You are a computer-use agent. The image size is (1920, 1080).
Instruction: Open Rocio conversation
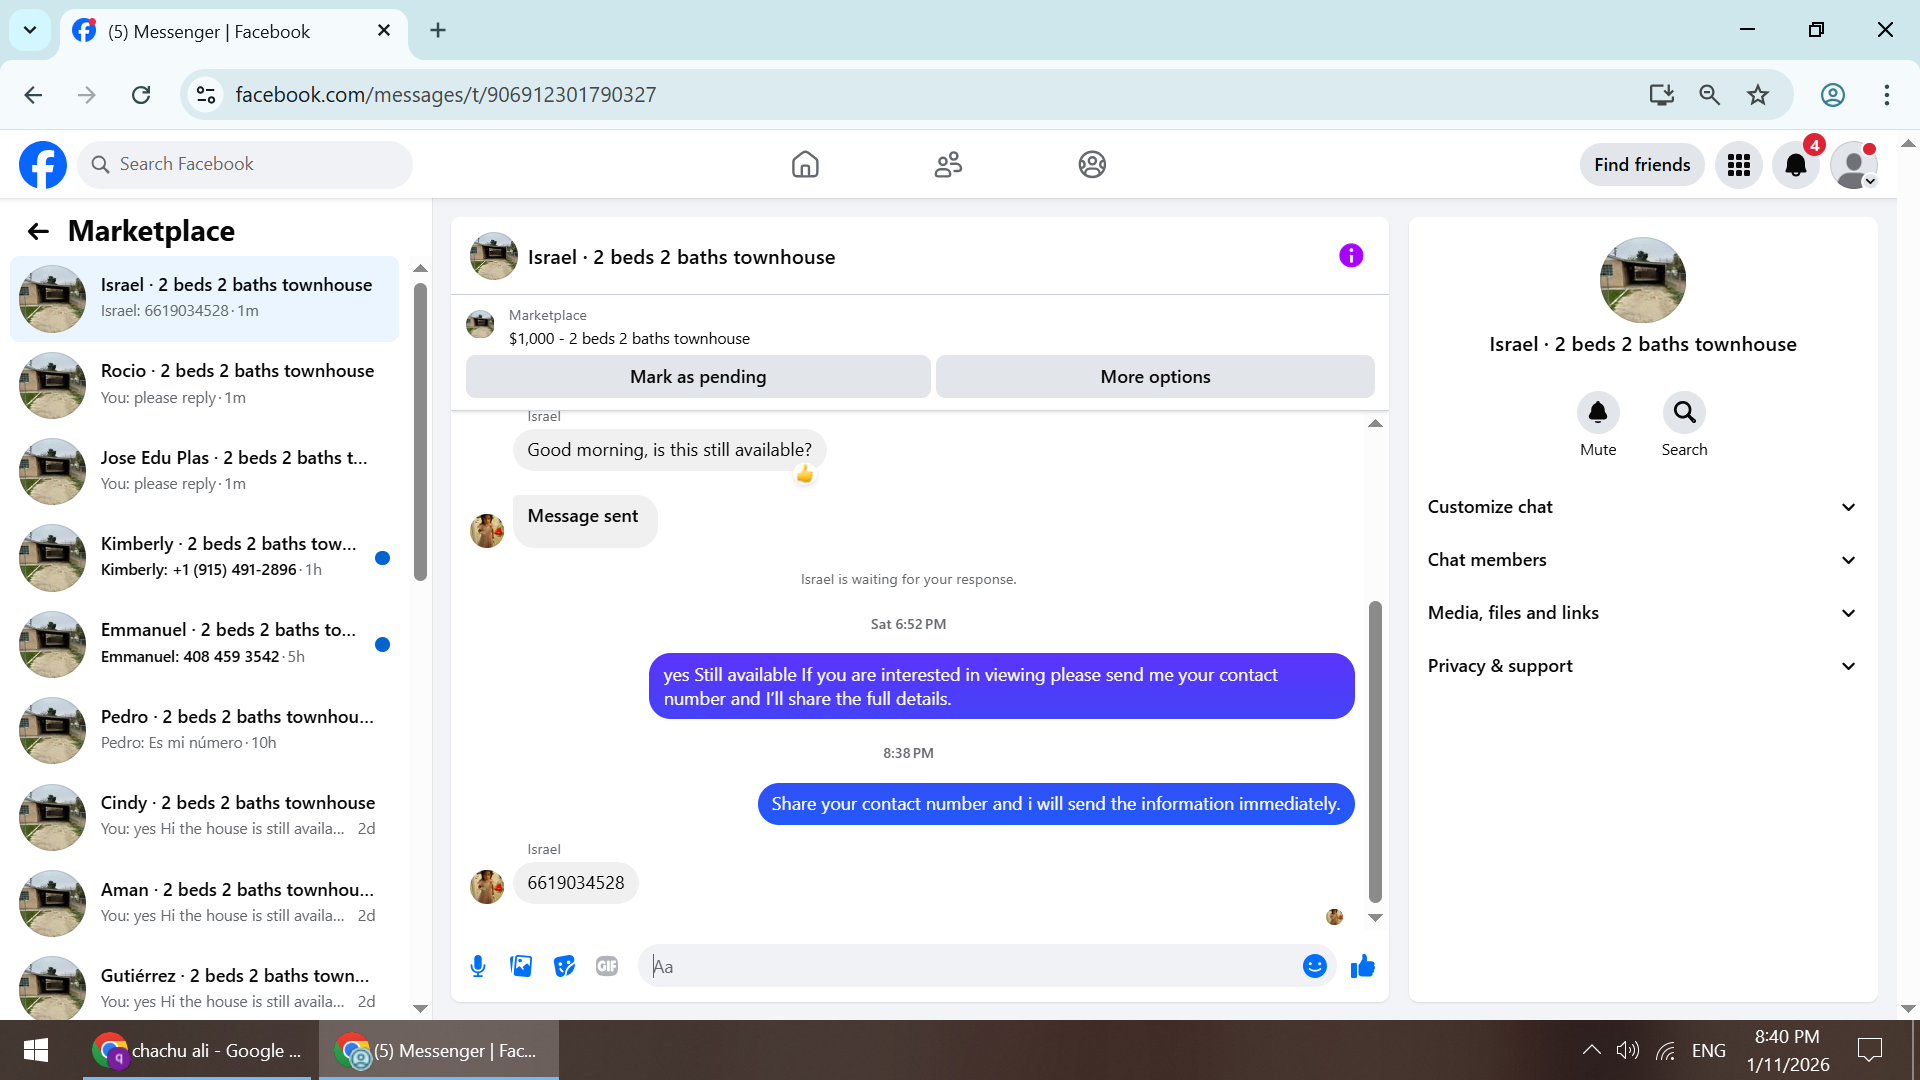tap(204, 385)
